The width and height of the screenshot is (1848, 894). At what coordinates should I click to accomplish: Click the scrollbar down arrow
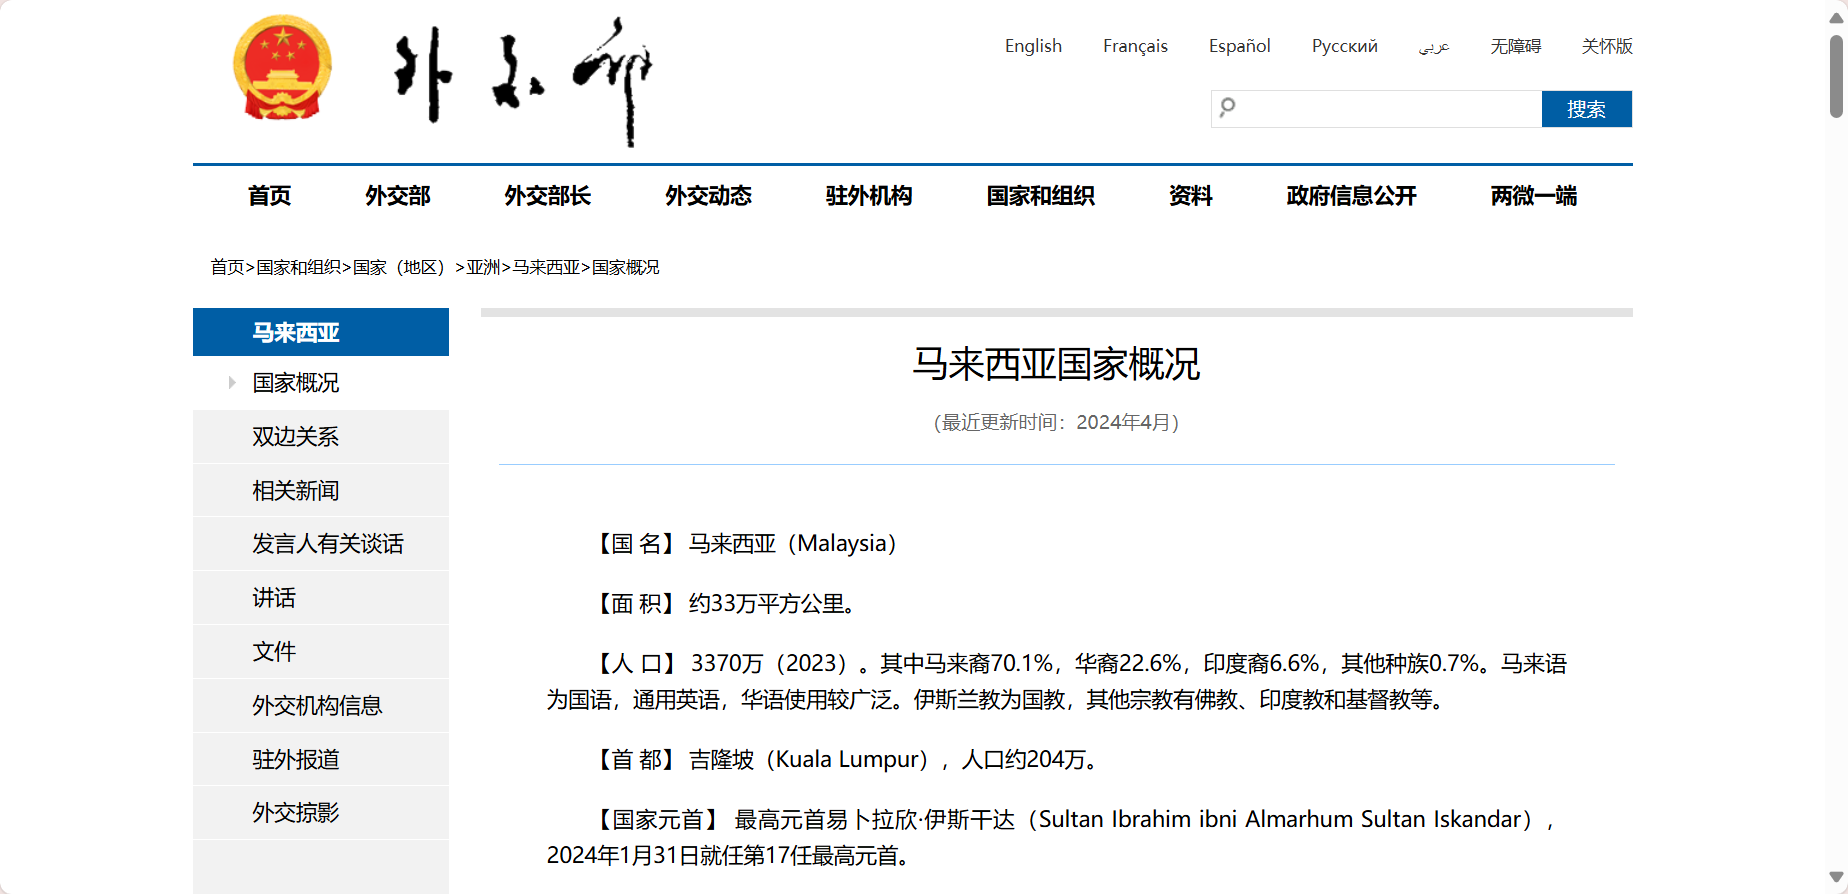click(1836, 877)
